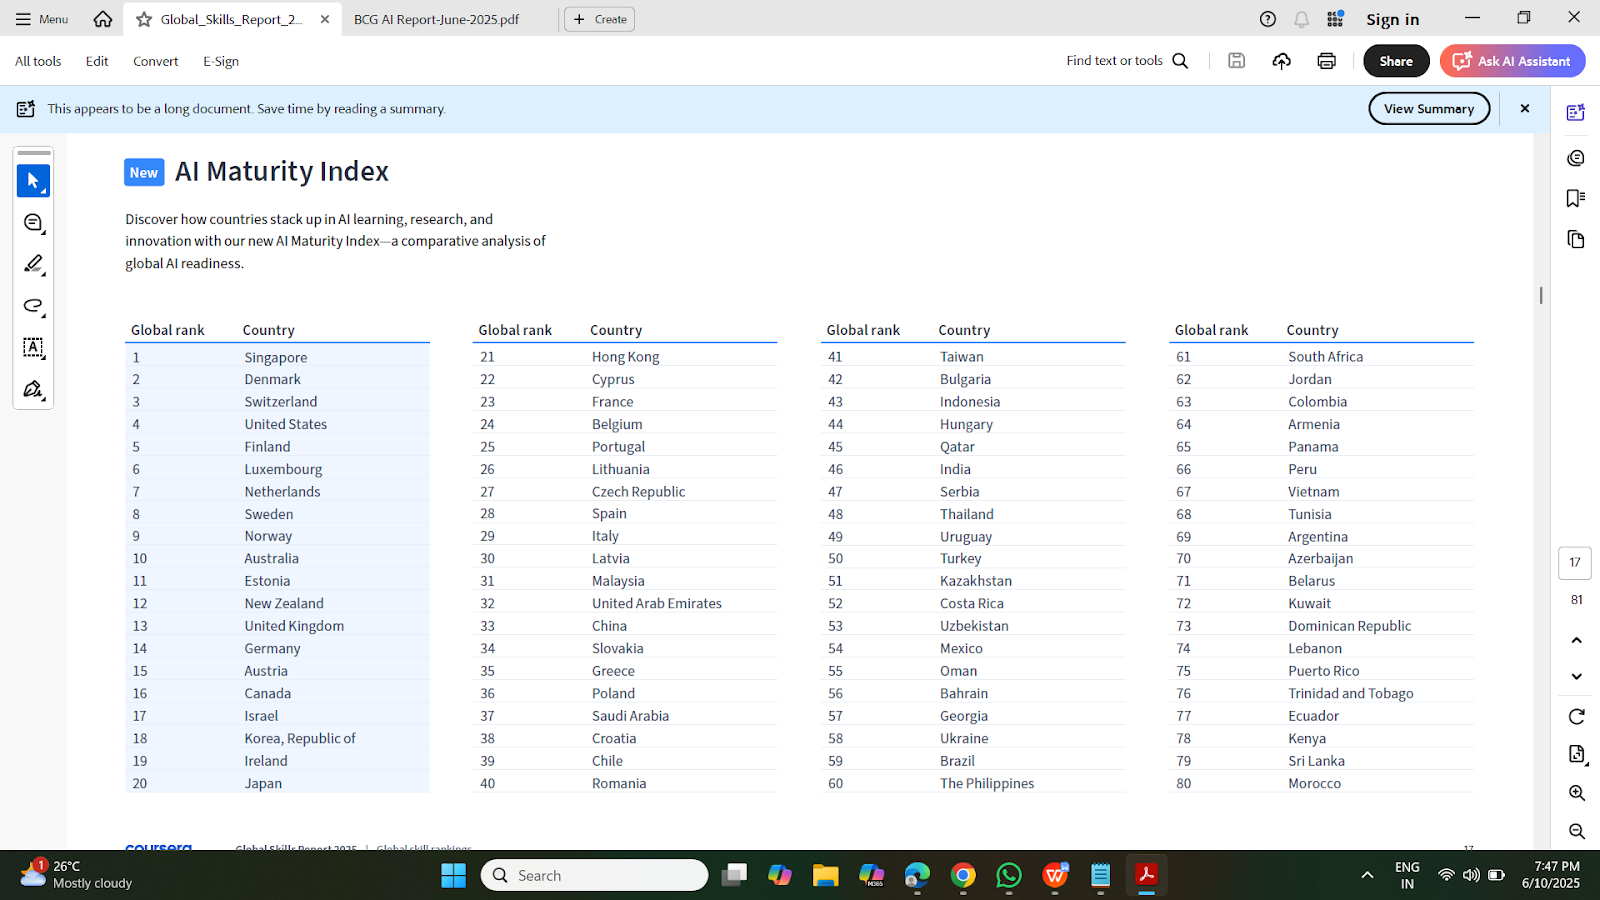Image resolution: width=1600 pixels, height=900 pixels.
Task: Show hidden system tray icons
Action: [1367, 875]
